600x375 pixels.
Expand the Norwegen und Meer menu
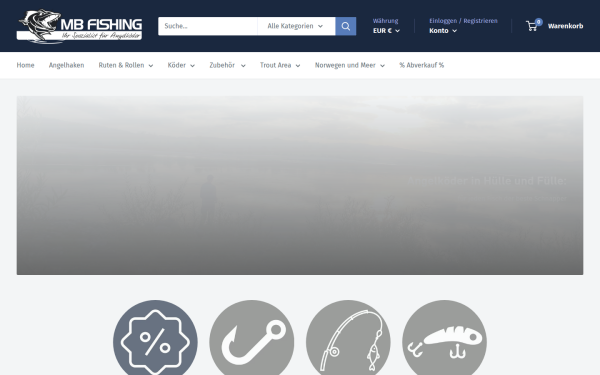350,65
